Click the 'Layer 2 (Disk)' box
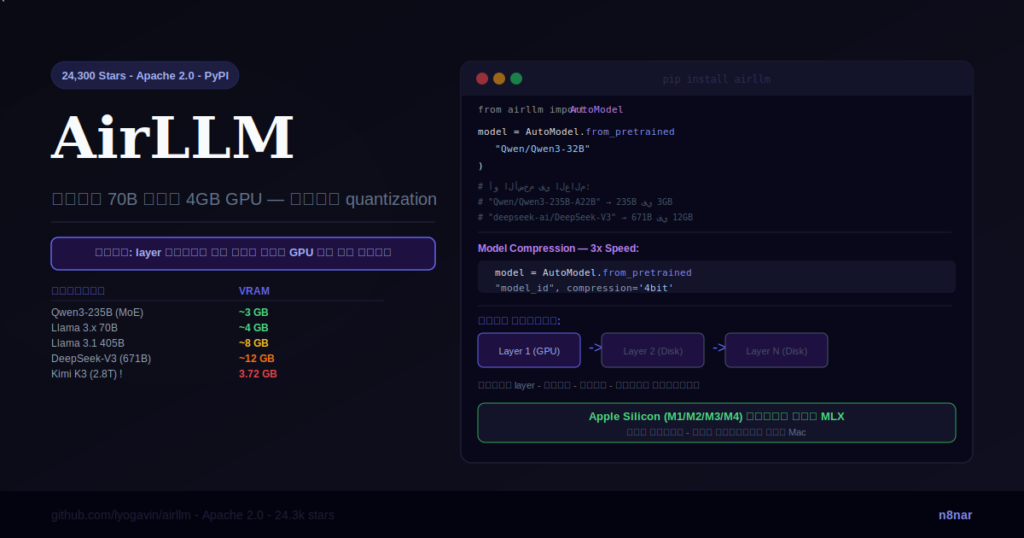The image size is (1024, 538). [652, 351]
